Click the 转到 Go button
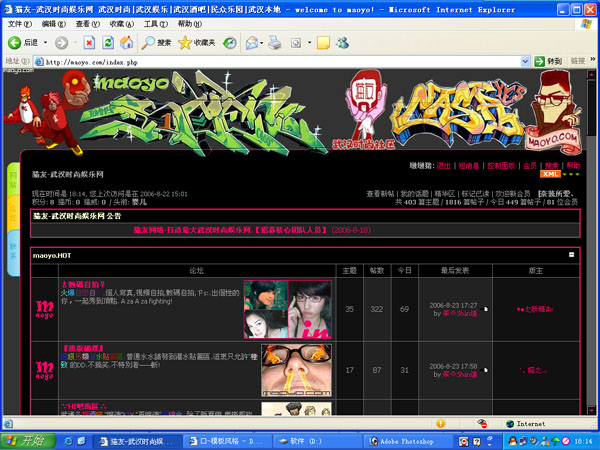600x450 pixels. (x=548, y=61)
